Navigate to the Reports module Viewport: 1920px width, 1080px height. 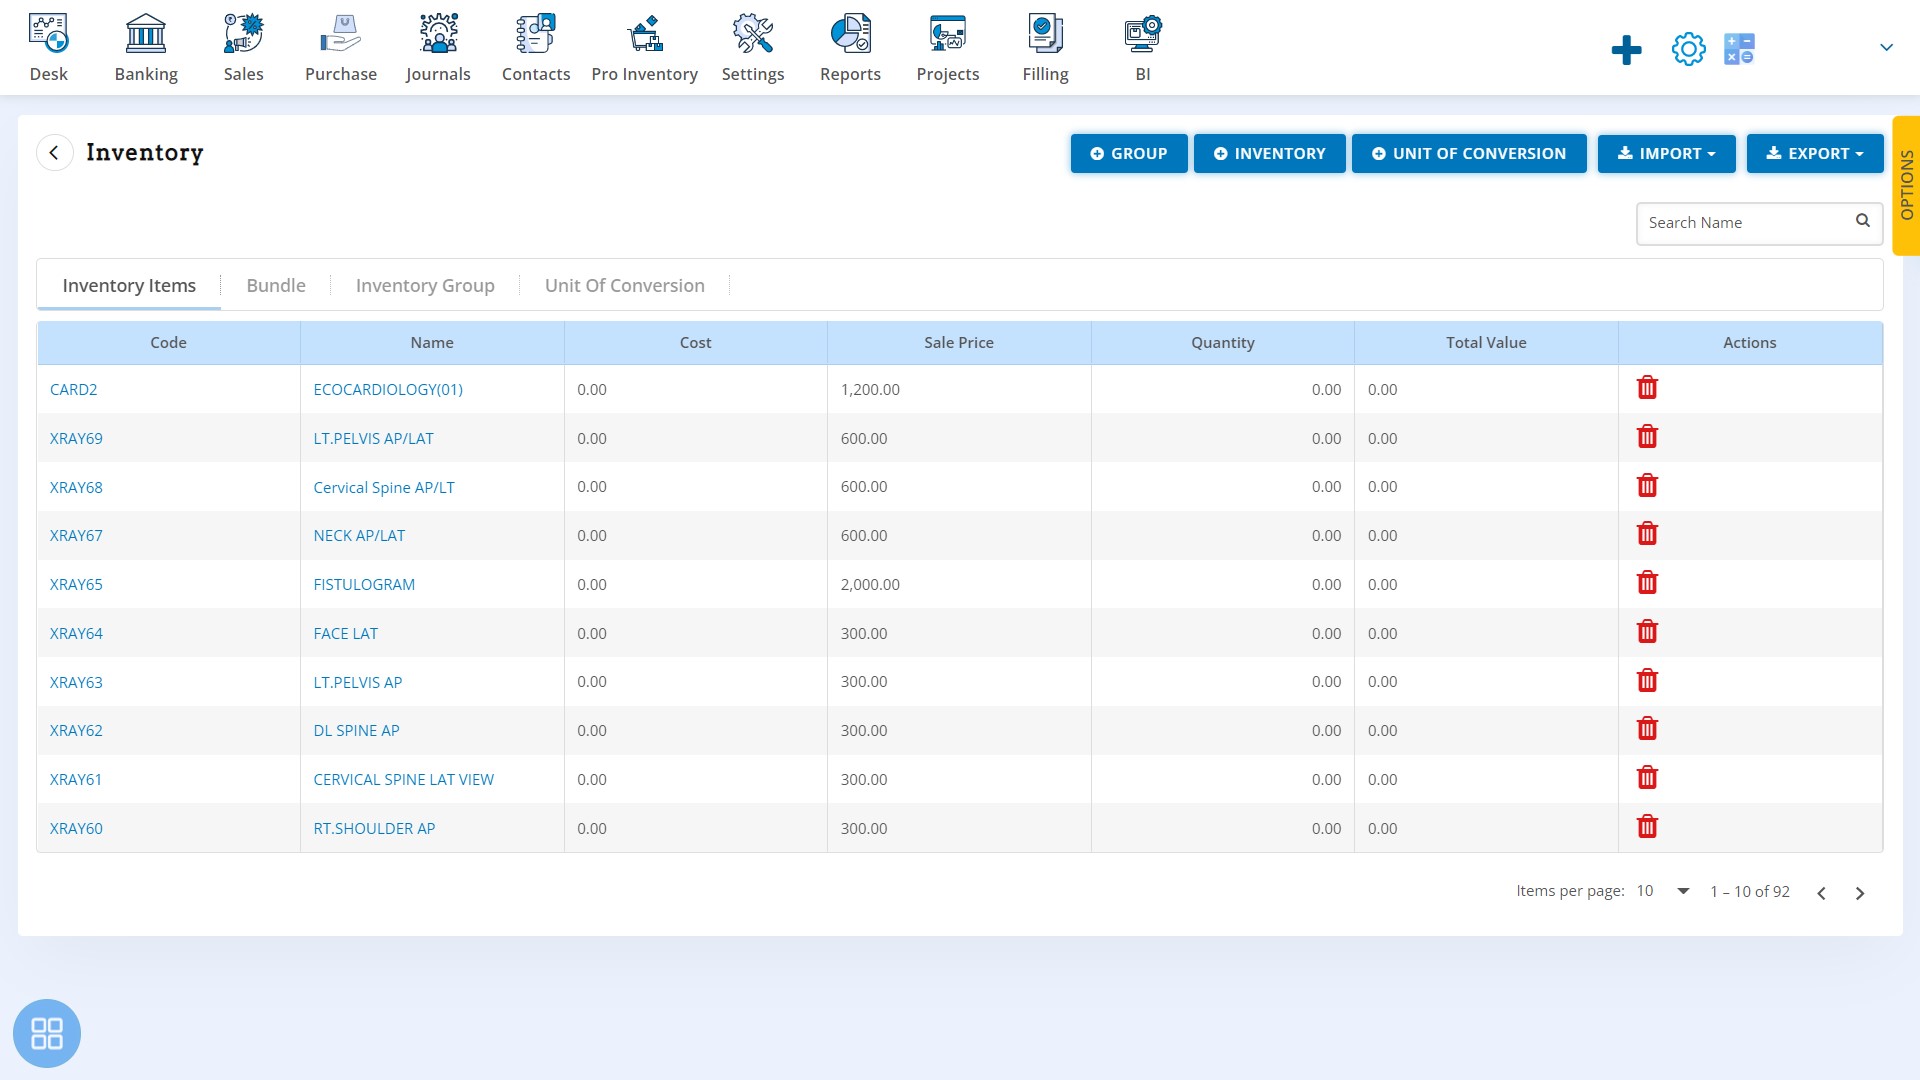pos(851,47)
